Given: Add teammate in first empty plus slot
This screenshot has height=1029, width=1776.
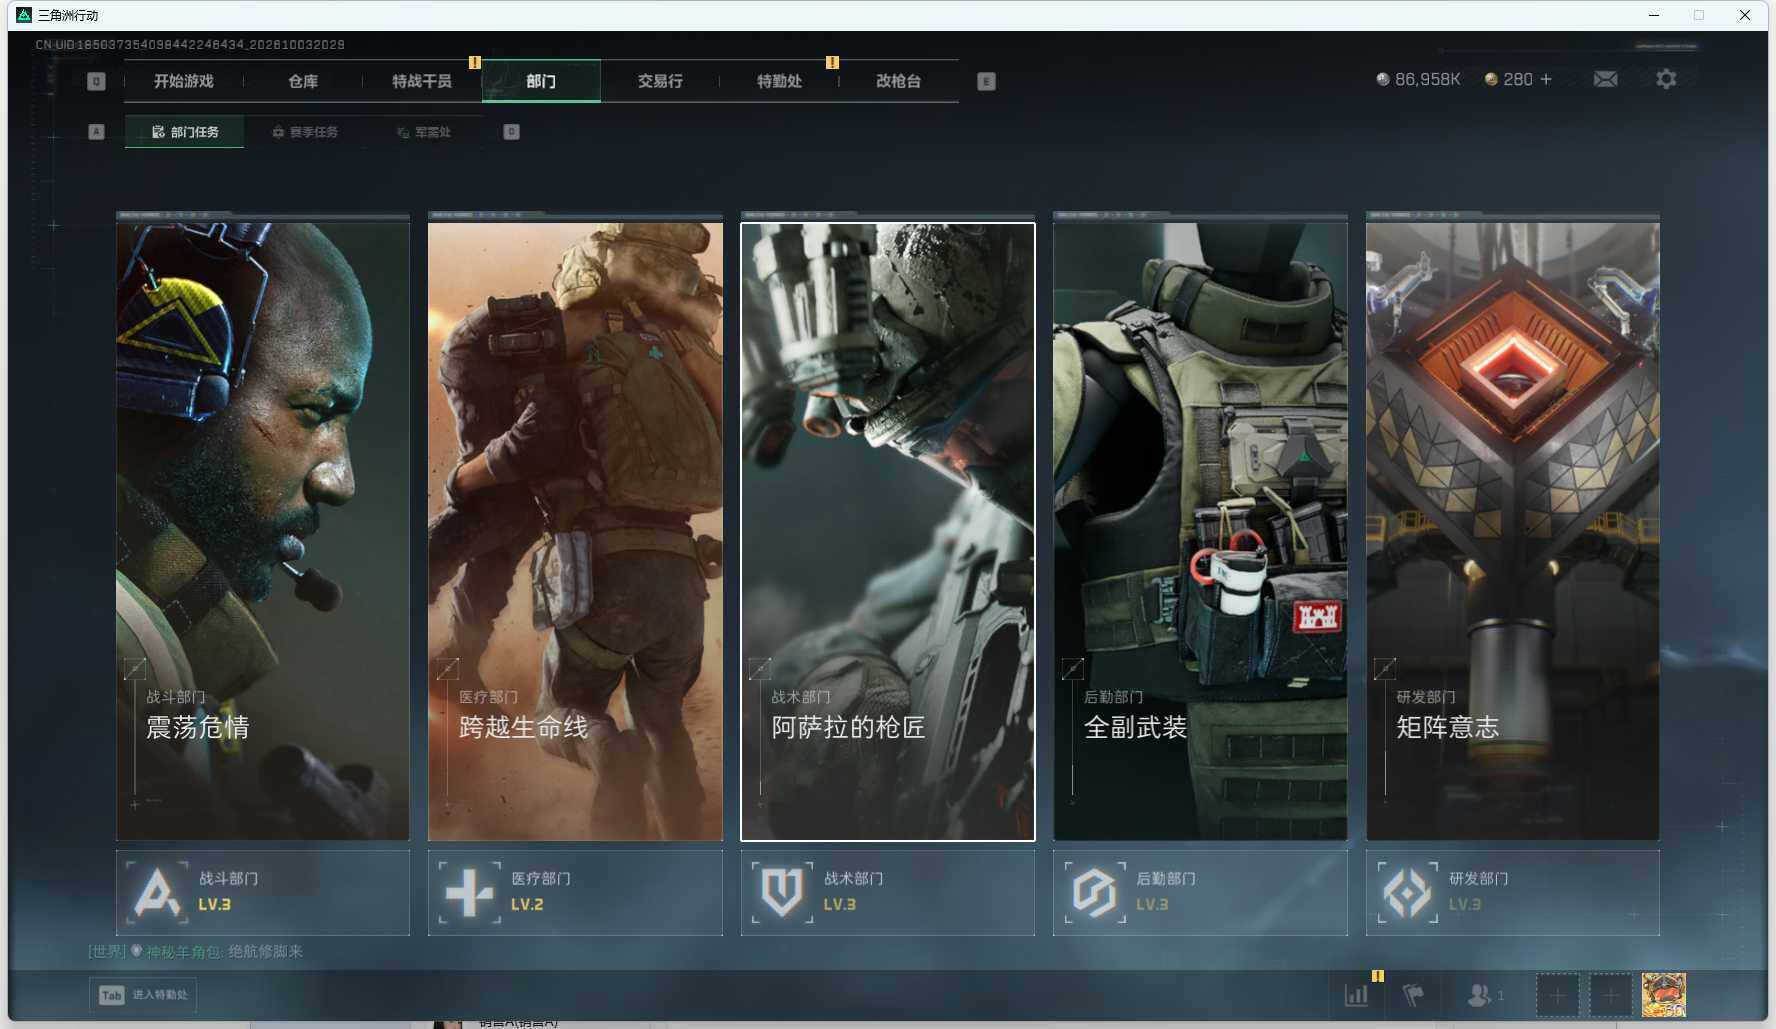Looking at the screenshot, I should 1557,995.
